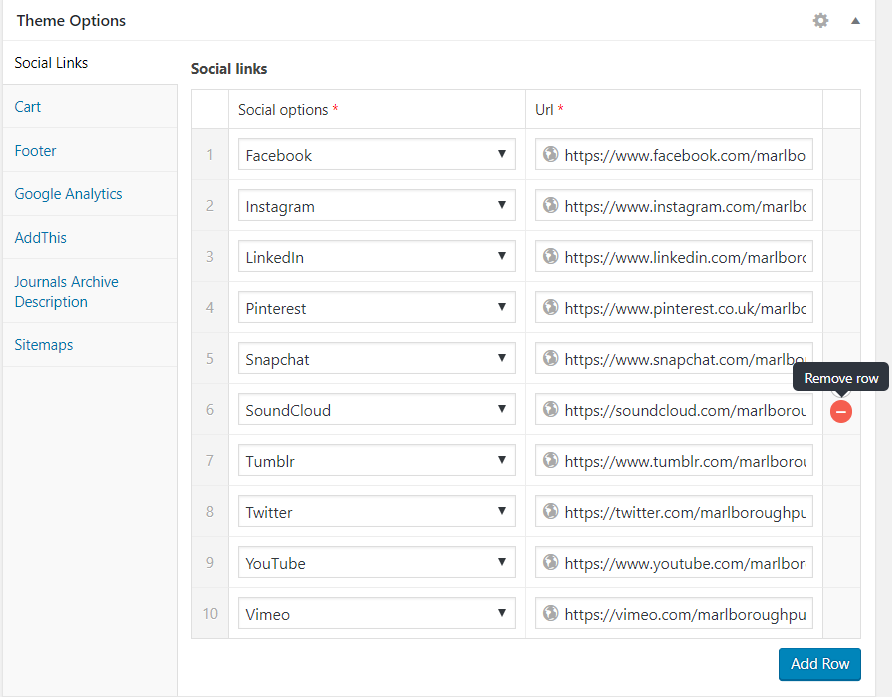Open the Pinterest social option dropdown
The width and height of the screenshot is (892, 697).
pyautogui.click(x=377, y=307)
